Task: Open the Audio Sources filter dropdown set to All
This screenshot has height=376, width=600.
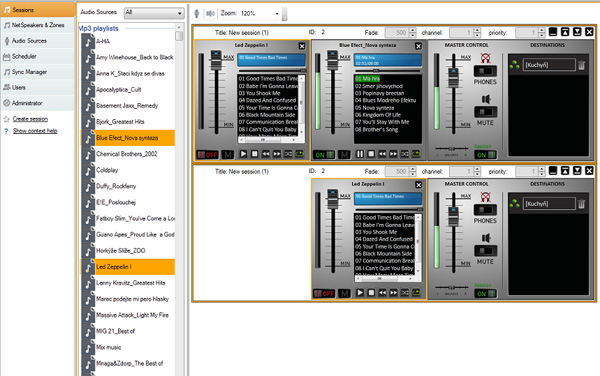Action: click(154, 13)
